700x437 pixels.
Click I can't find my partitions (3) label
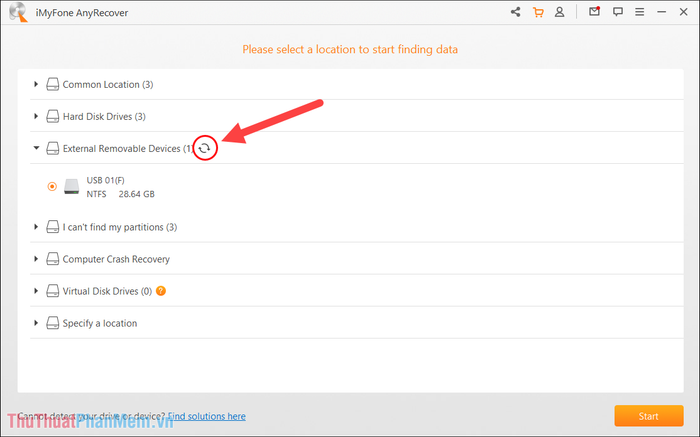120,227
